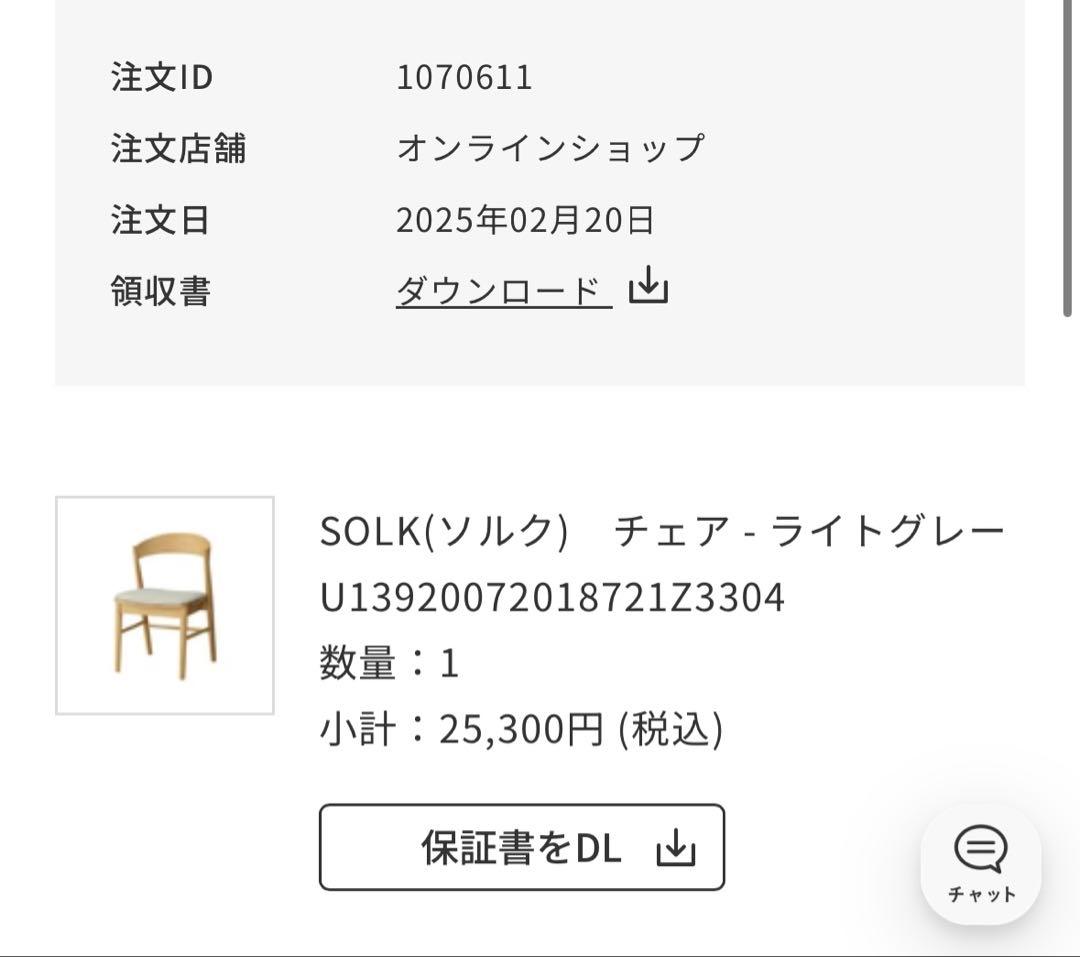Select the 小計 price 25,300円 text
Image resolution: width=1080 pixels, height=957 pixels.
click(x=522, y=732)
